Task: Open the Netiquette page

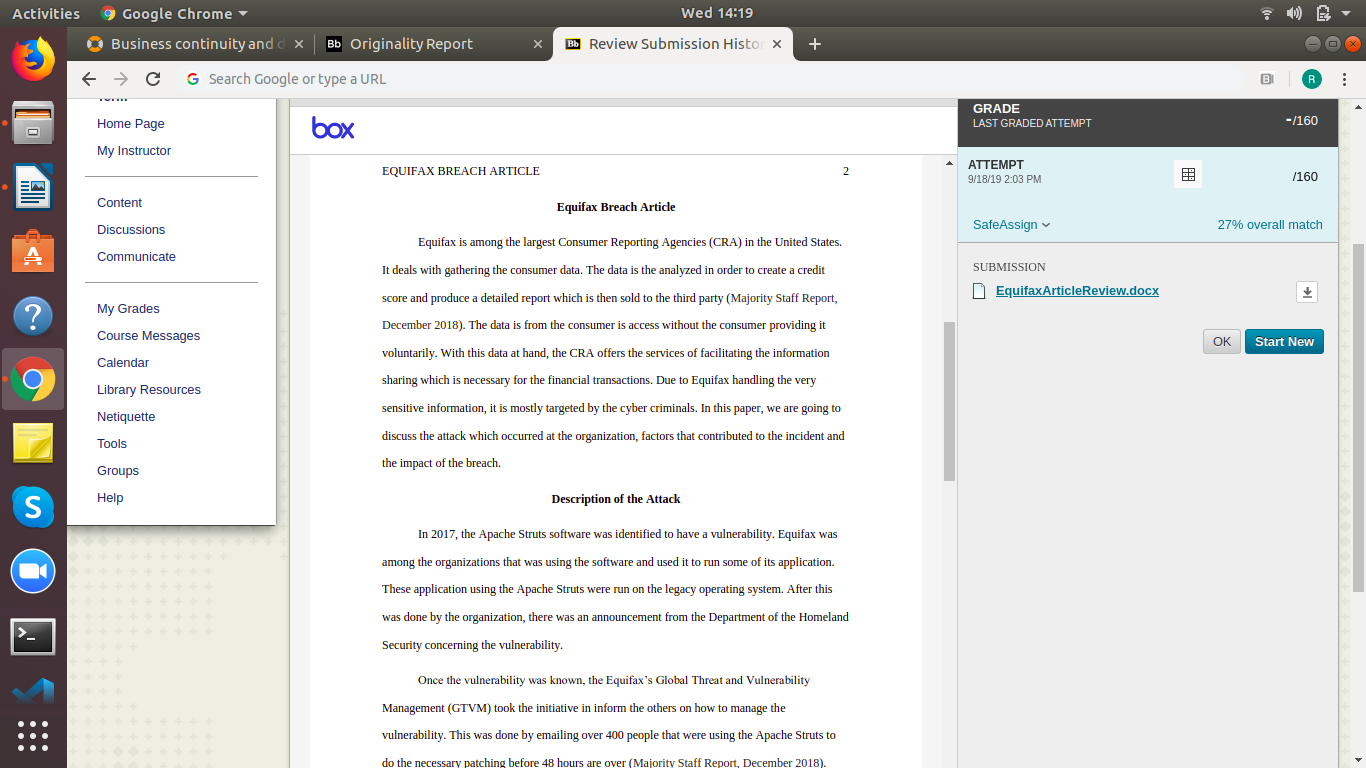Action: coord(126,417)
